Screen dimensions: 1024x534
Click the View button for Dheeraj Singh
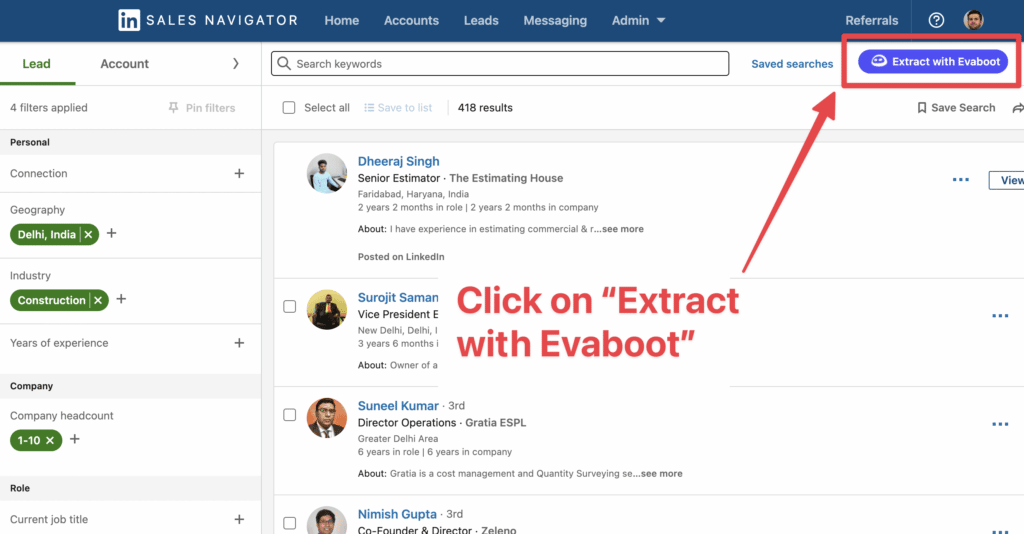[x=1007, y=180]
